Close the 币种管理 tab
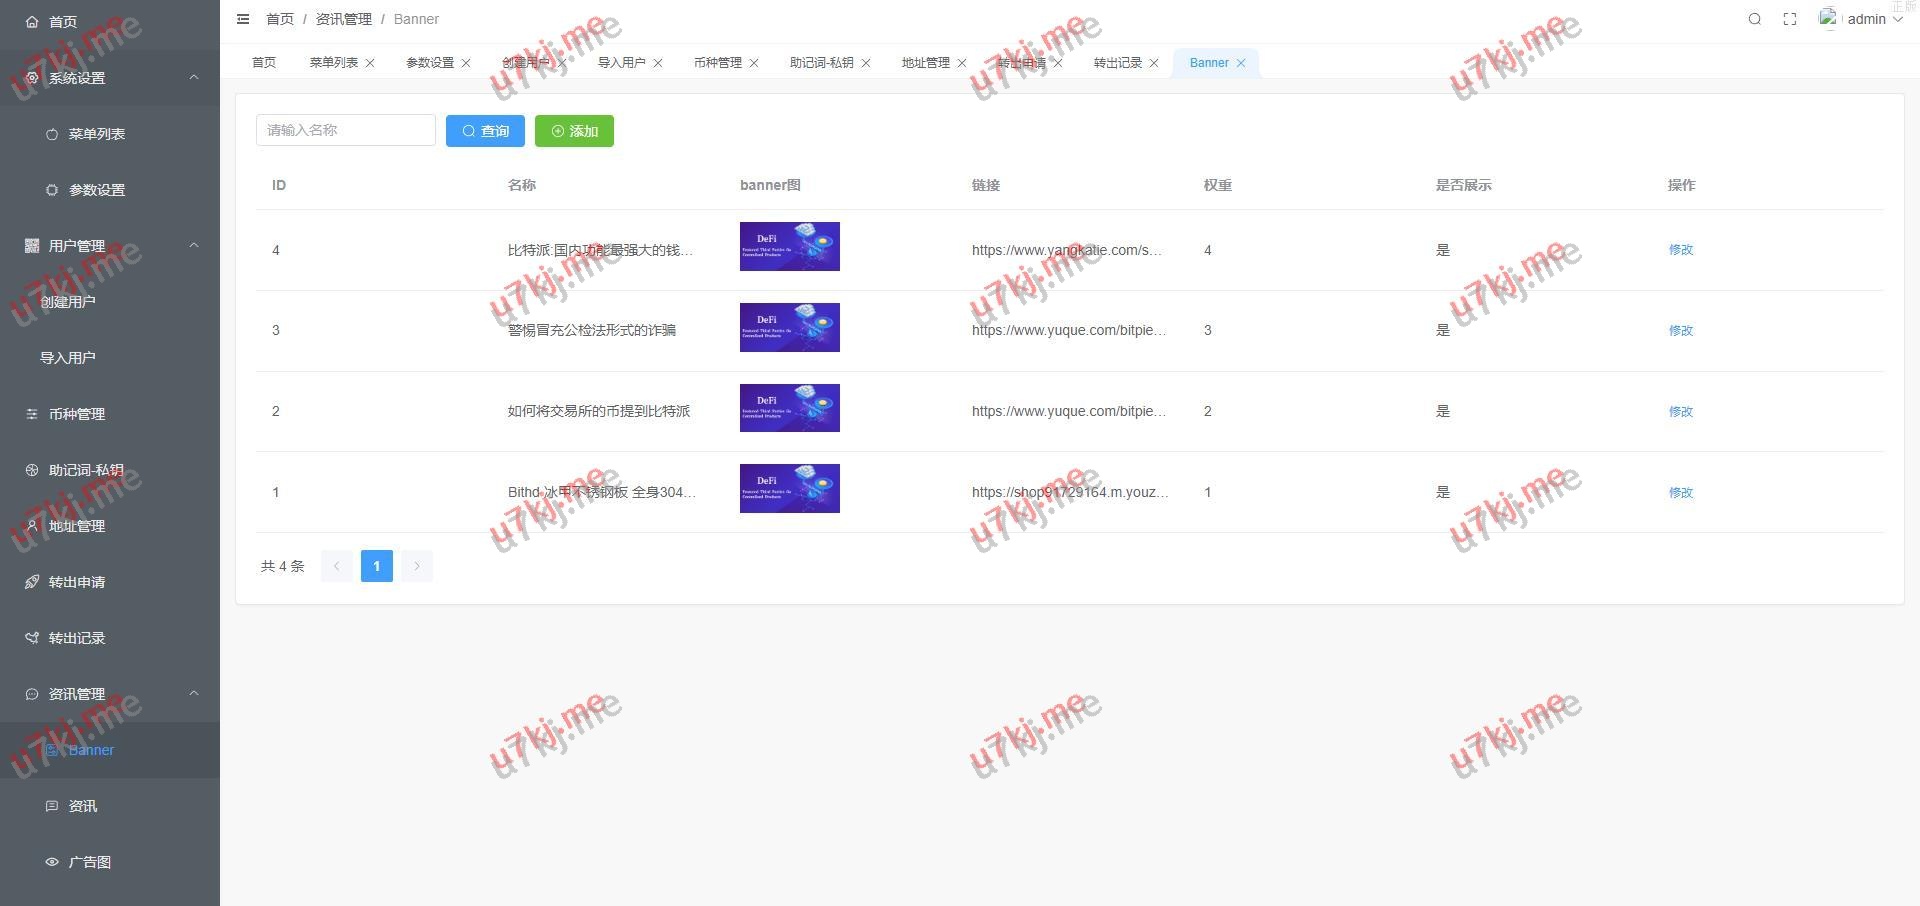Screen dimensions: 1920x906 (754, 63)
